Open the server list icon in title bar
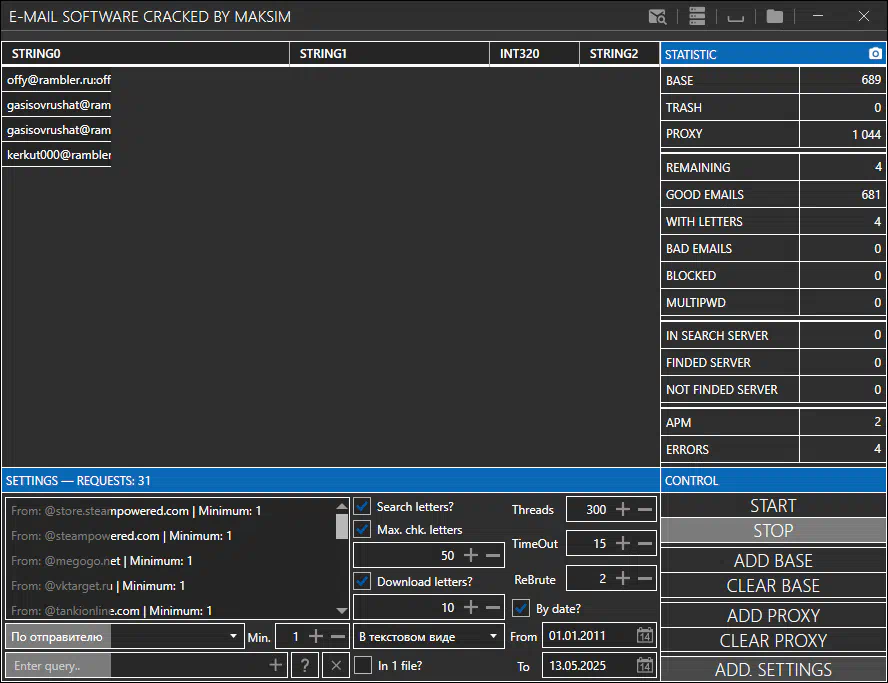This screenshot has width=888, height=683. [x=697, y=16]
